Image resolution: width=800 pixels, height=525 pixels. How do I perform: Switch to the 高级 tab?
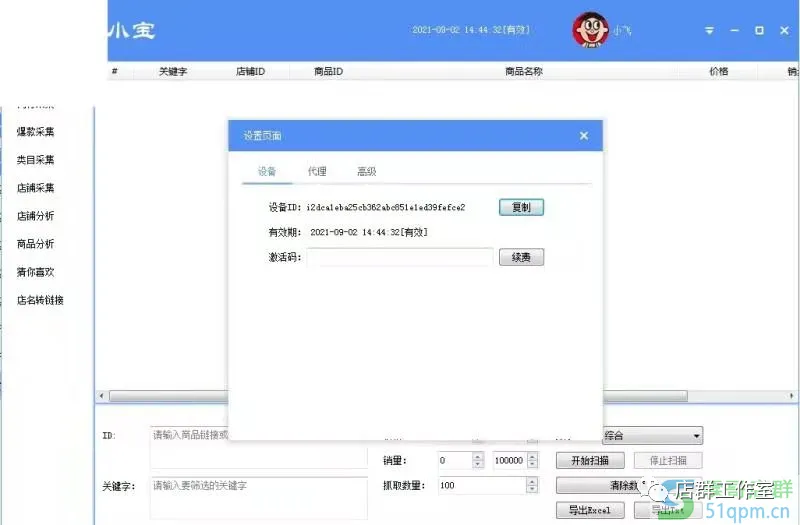pyautogui.click(x=367, y=171)
